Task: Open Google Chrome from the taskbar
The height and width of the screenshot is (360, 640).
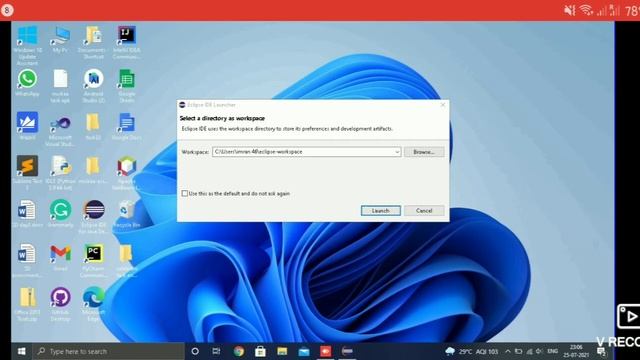Action: pos(239,351)
